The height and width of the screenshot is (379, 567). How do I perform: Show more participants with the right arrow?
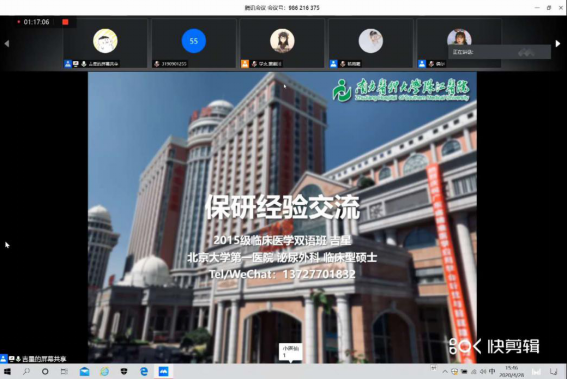click(558, 43)
